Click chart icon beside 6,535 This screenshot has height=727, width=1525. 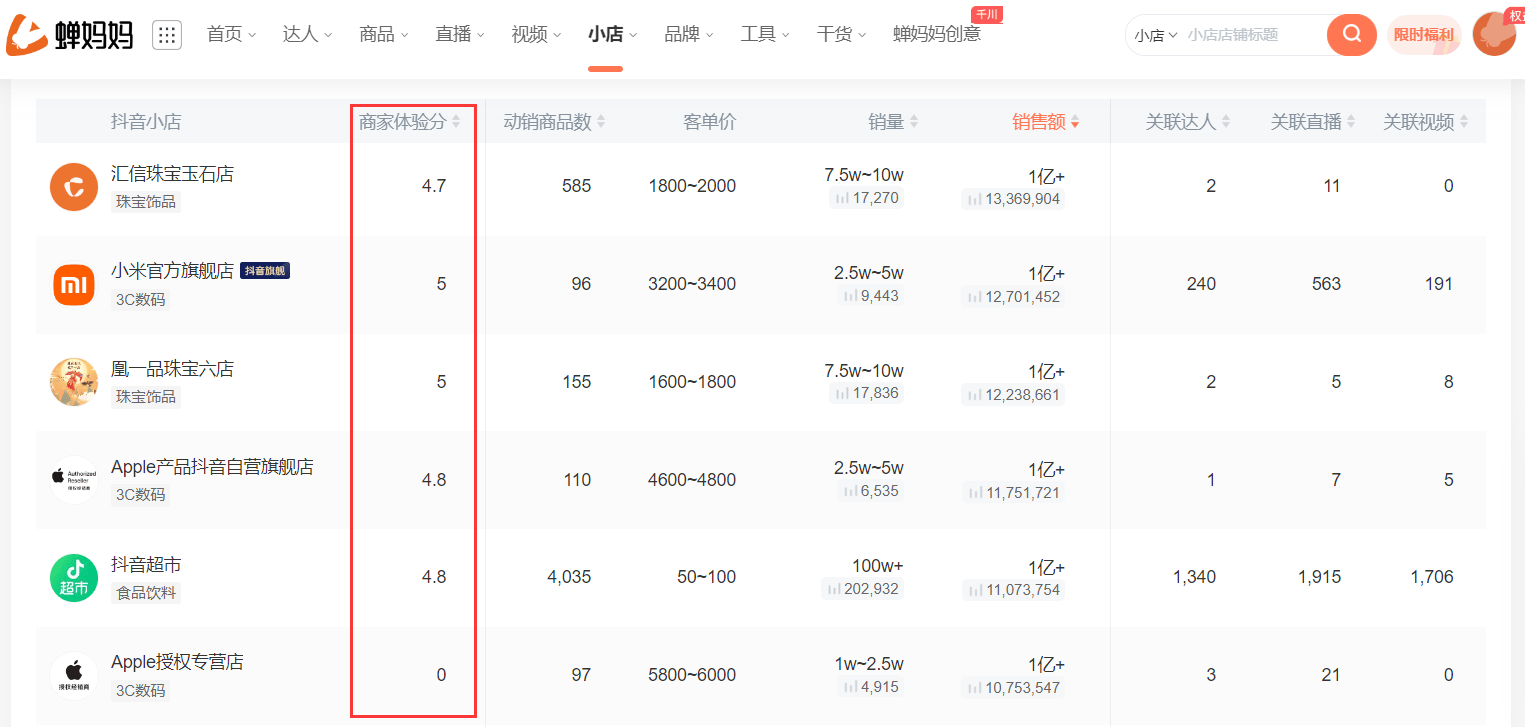click(850, 491)
